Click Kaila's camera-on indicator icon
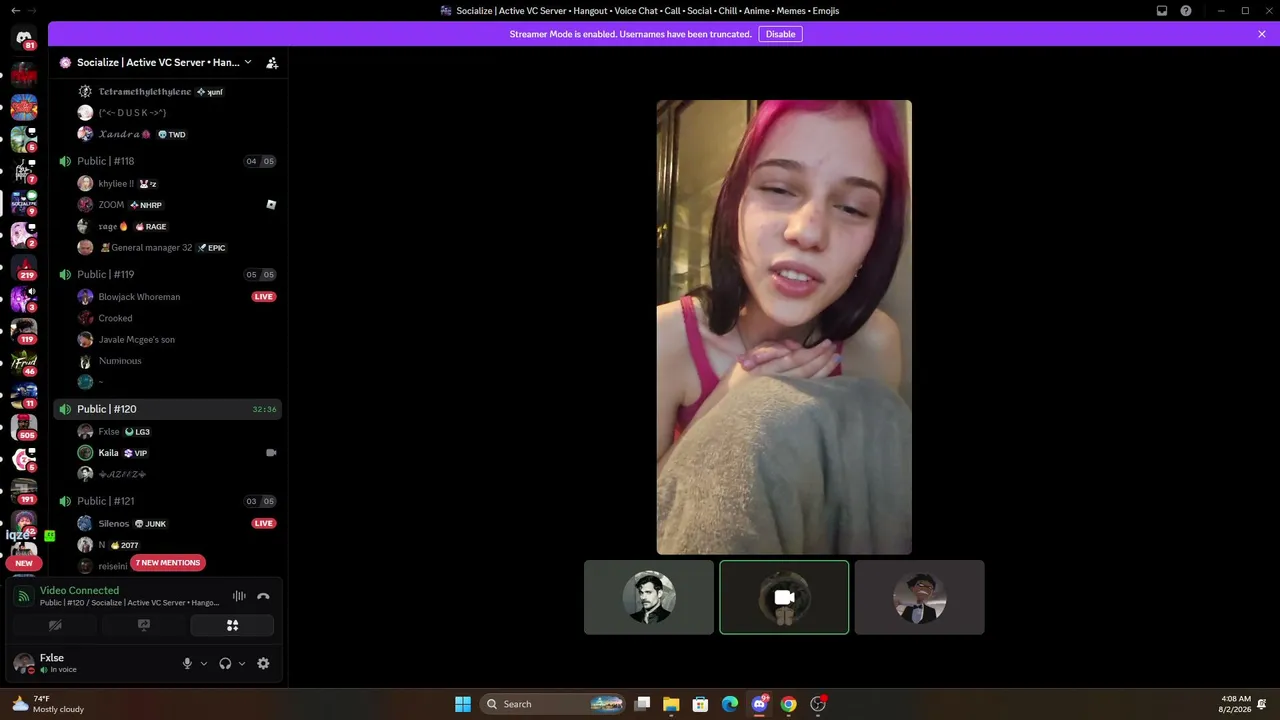This screenshot has width=1280, height=720. click(271, 453)
